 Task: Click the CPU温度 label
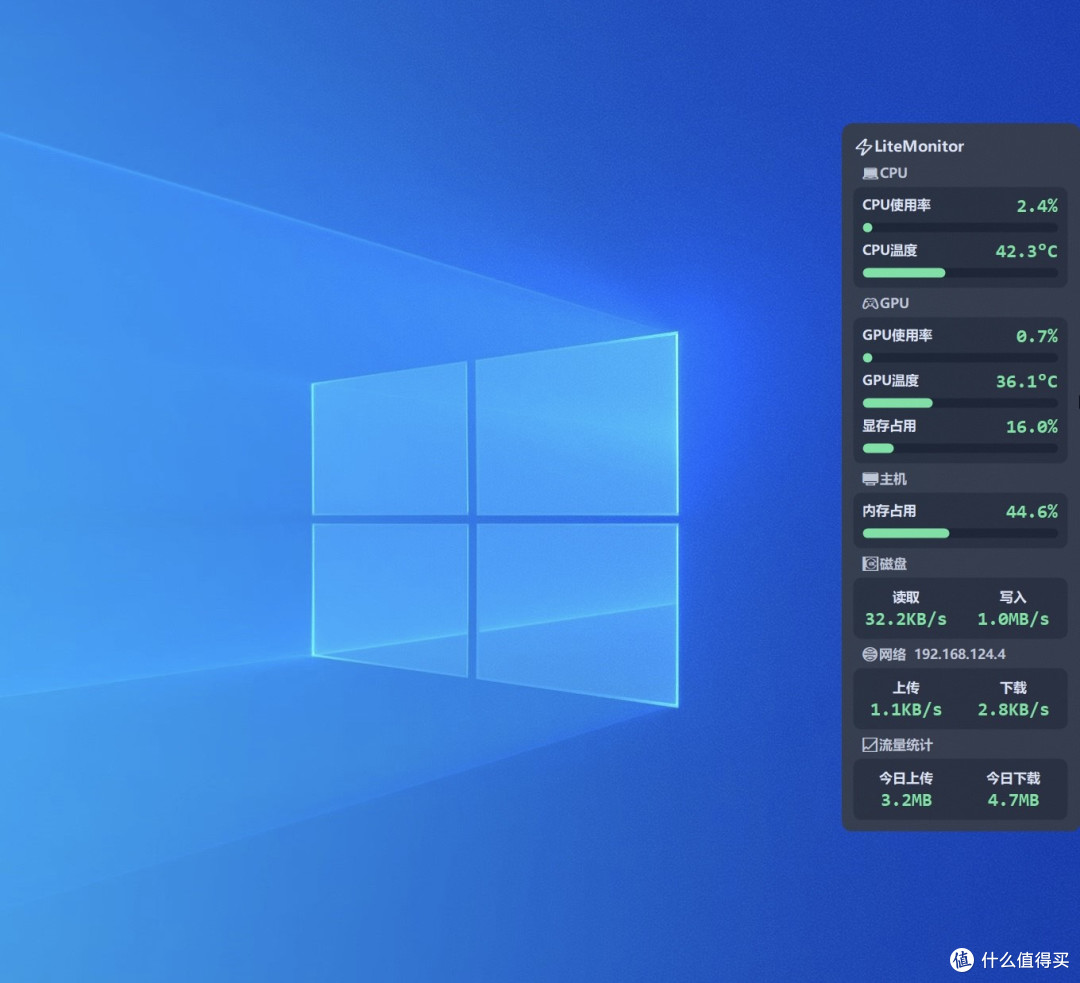coord(889,251)
